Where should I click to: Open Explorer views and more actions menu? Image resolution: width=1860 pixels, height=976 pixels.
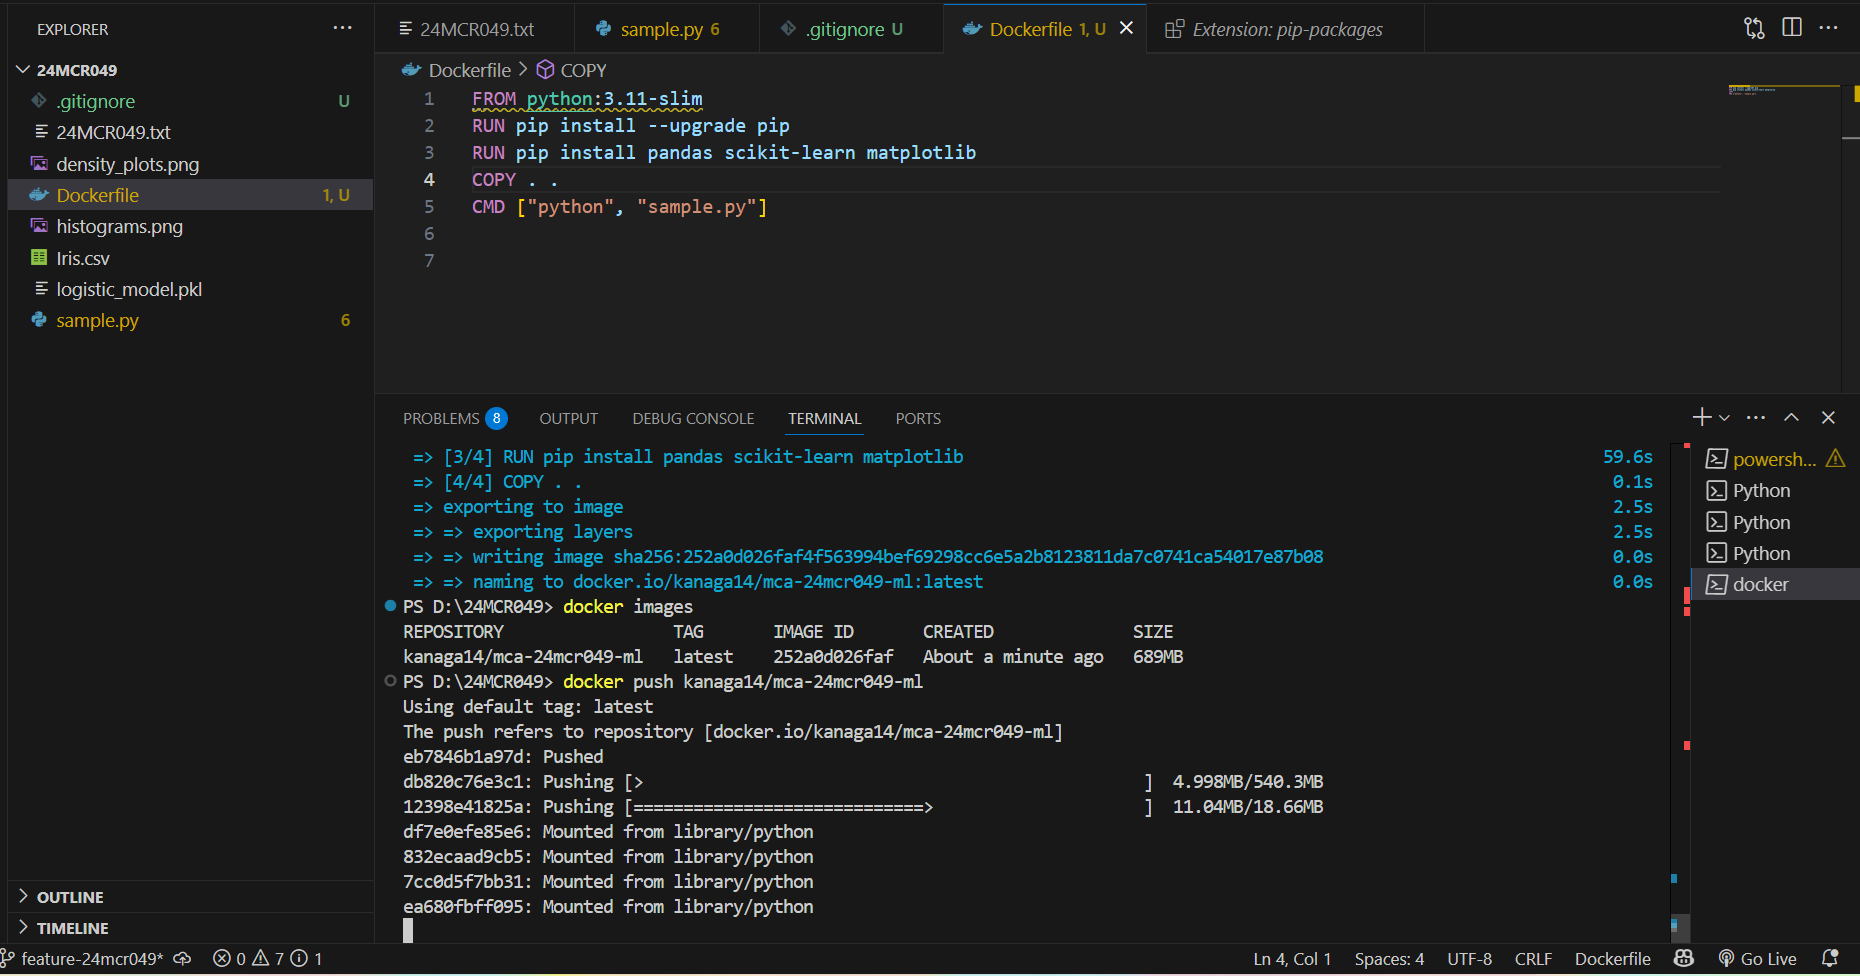click(342, 28)
